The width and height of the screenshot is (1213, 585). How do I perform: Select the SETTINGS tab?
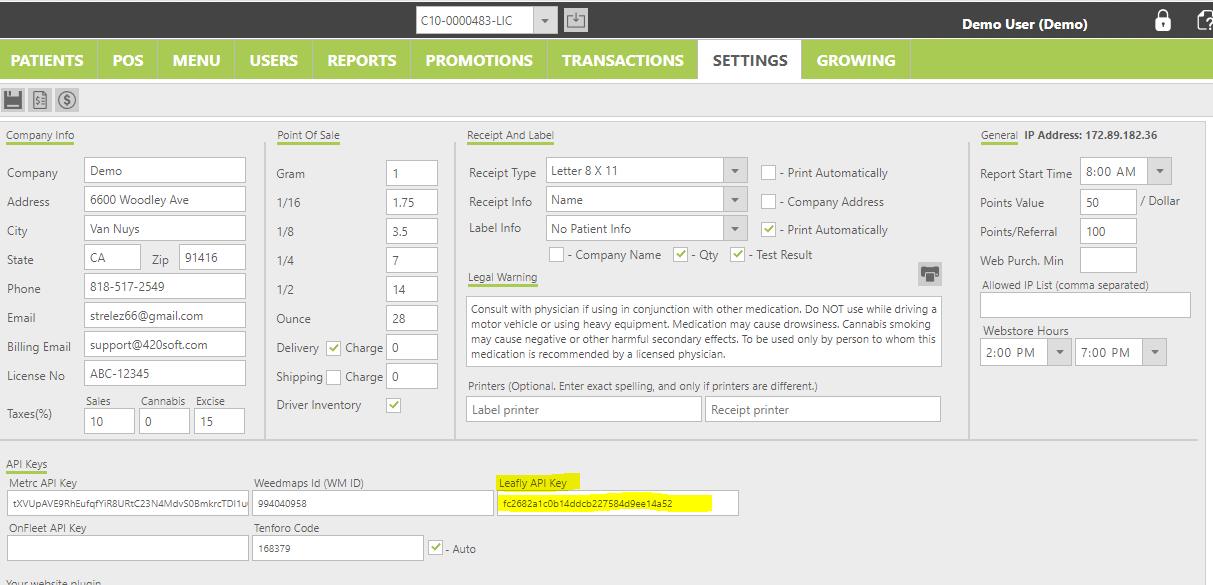tap(750, 60)
